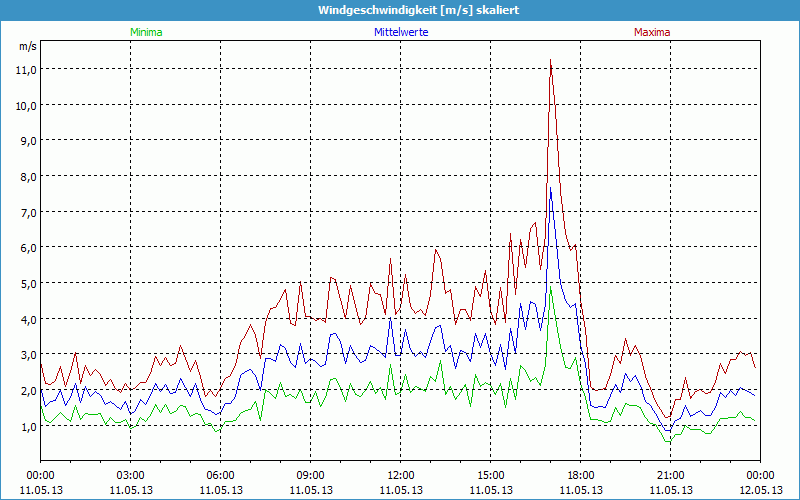Click the 1,0 y-axis tick label

click(26, 426)
